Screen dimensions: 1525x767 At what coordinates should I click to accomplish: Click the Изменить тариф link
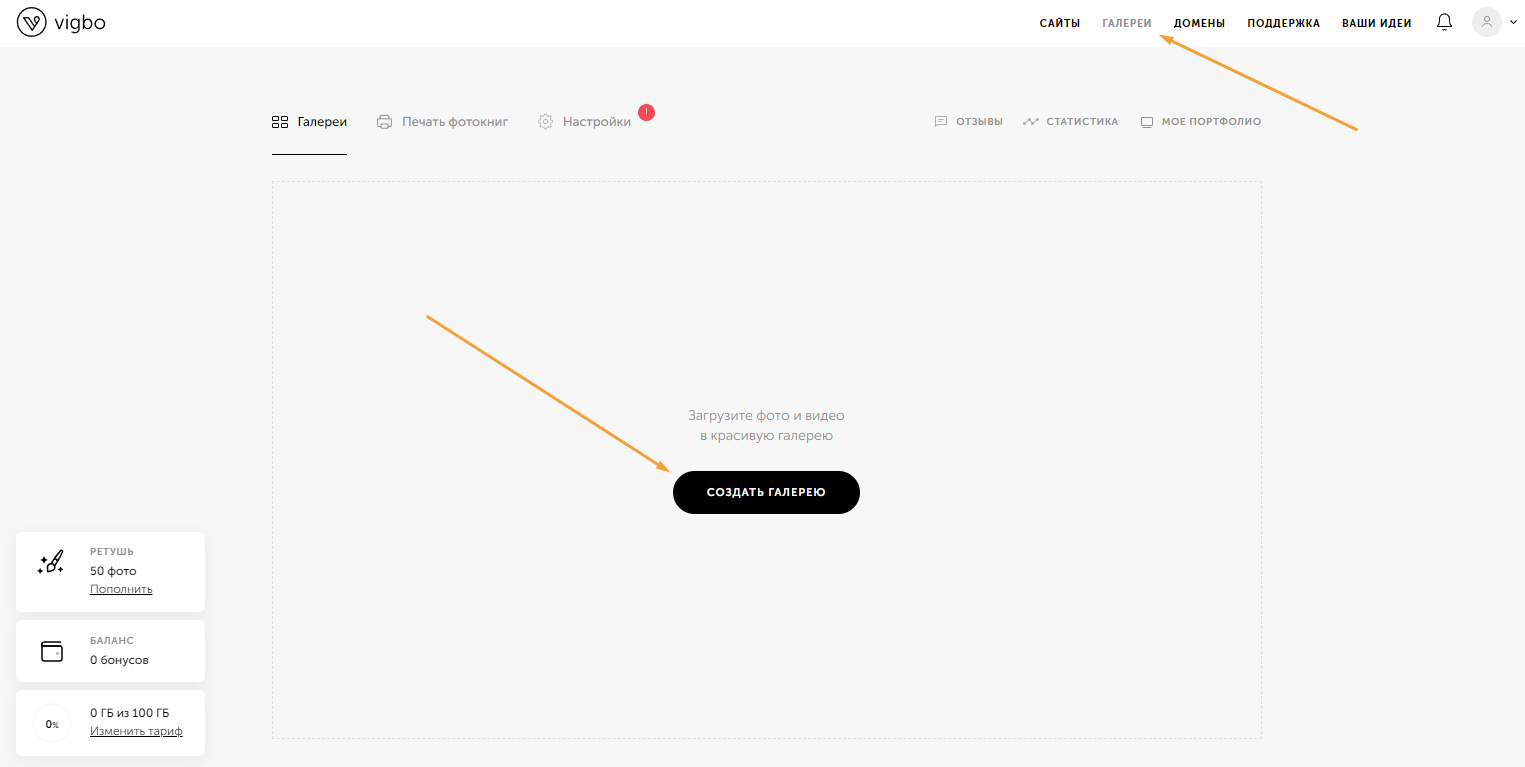[136, 731]
